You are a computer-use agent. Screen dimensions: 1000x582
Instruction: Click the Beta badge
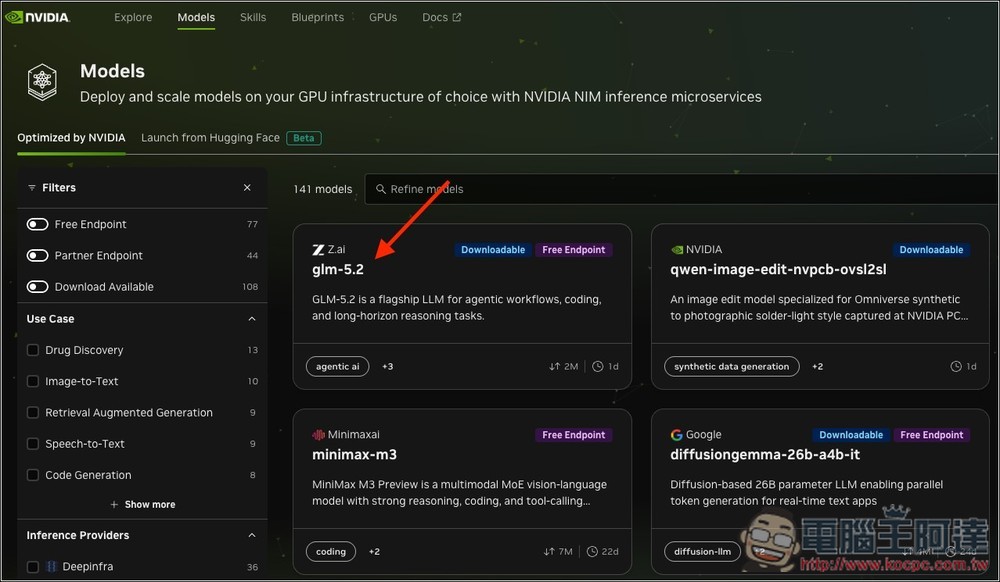[x=304, y=138]
